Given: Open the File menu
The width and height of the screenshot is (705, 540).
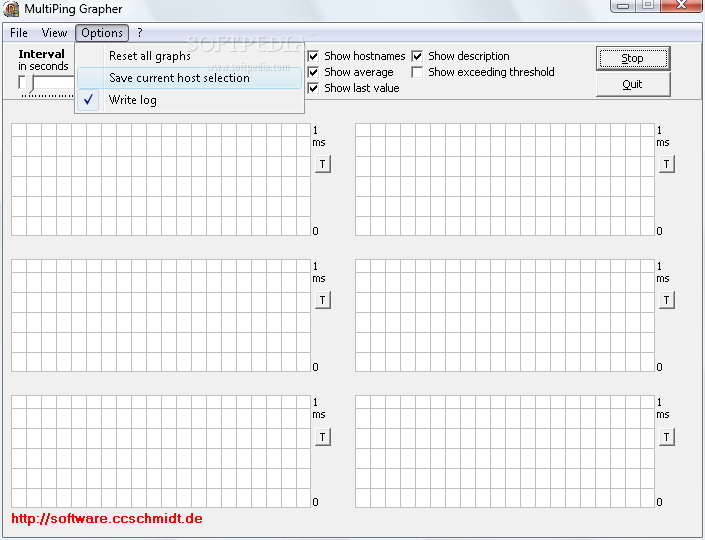Looking at the screenshot, I should pos(19,33).
